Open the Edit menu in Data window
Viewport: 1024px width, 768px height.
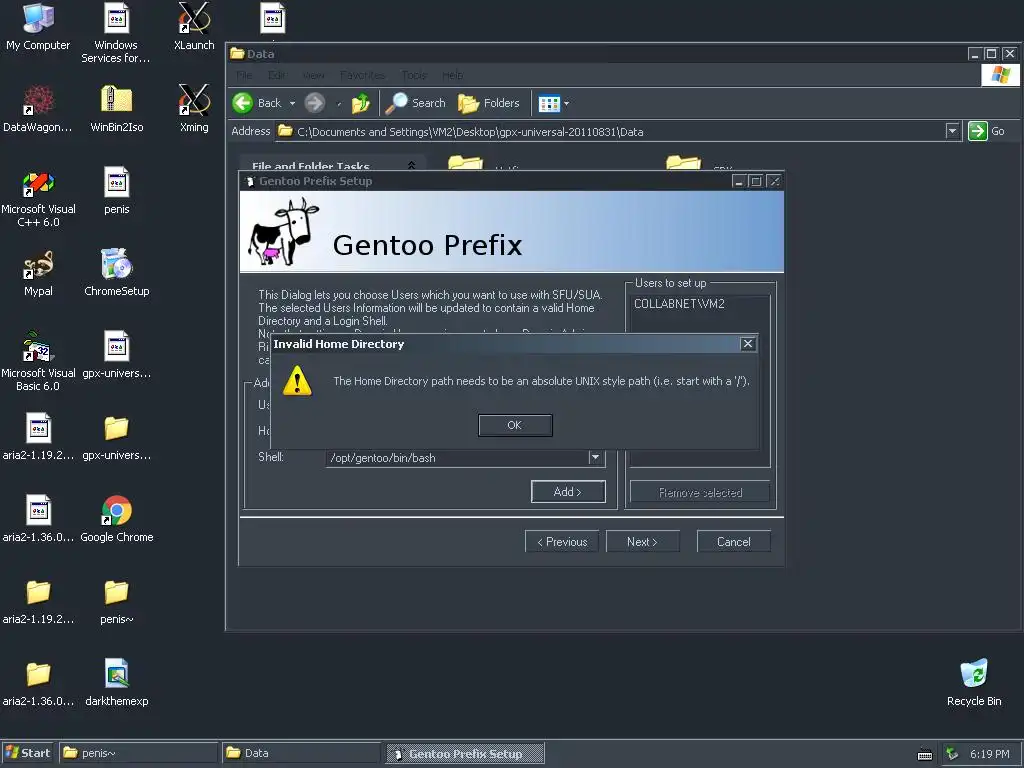pyautogui.click(x=276, y=75)
